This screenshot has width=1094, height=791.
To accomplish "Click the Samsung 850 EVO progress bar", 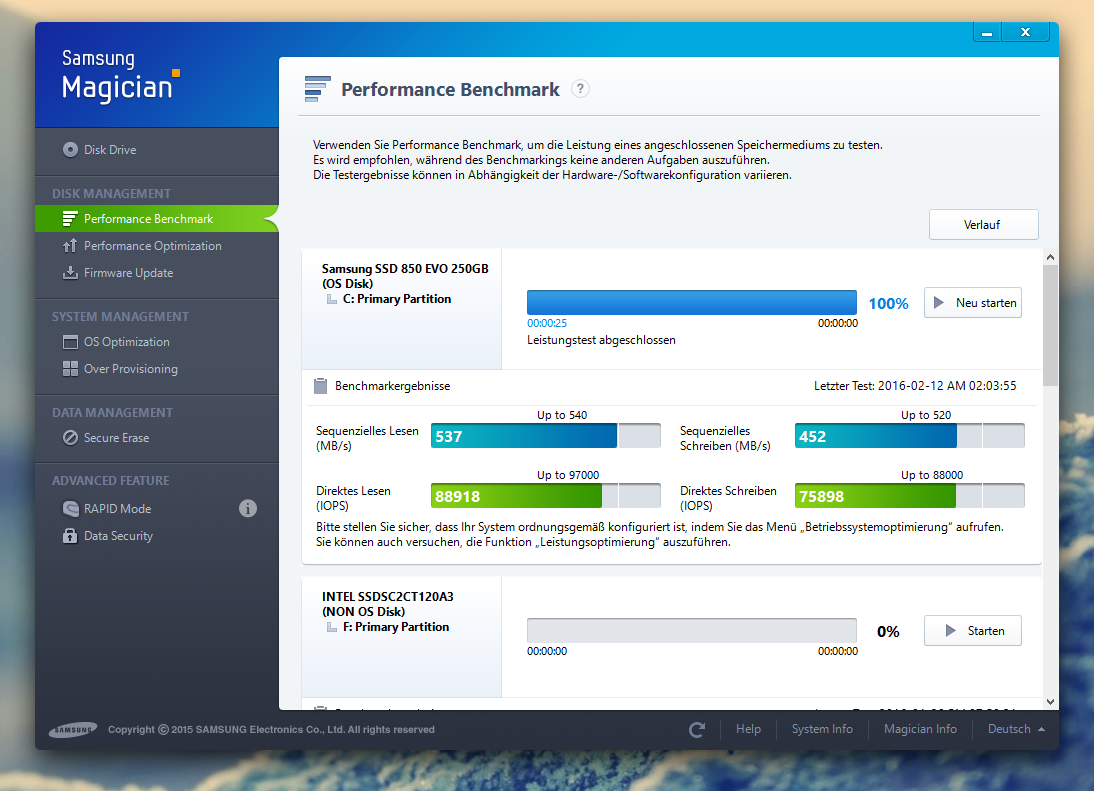I will [x=691, y=303].
